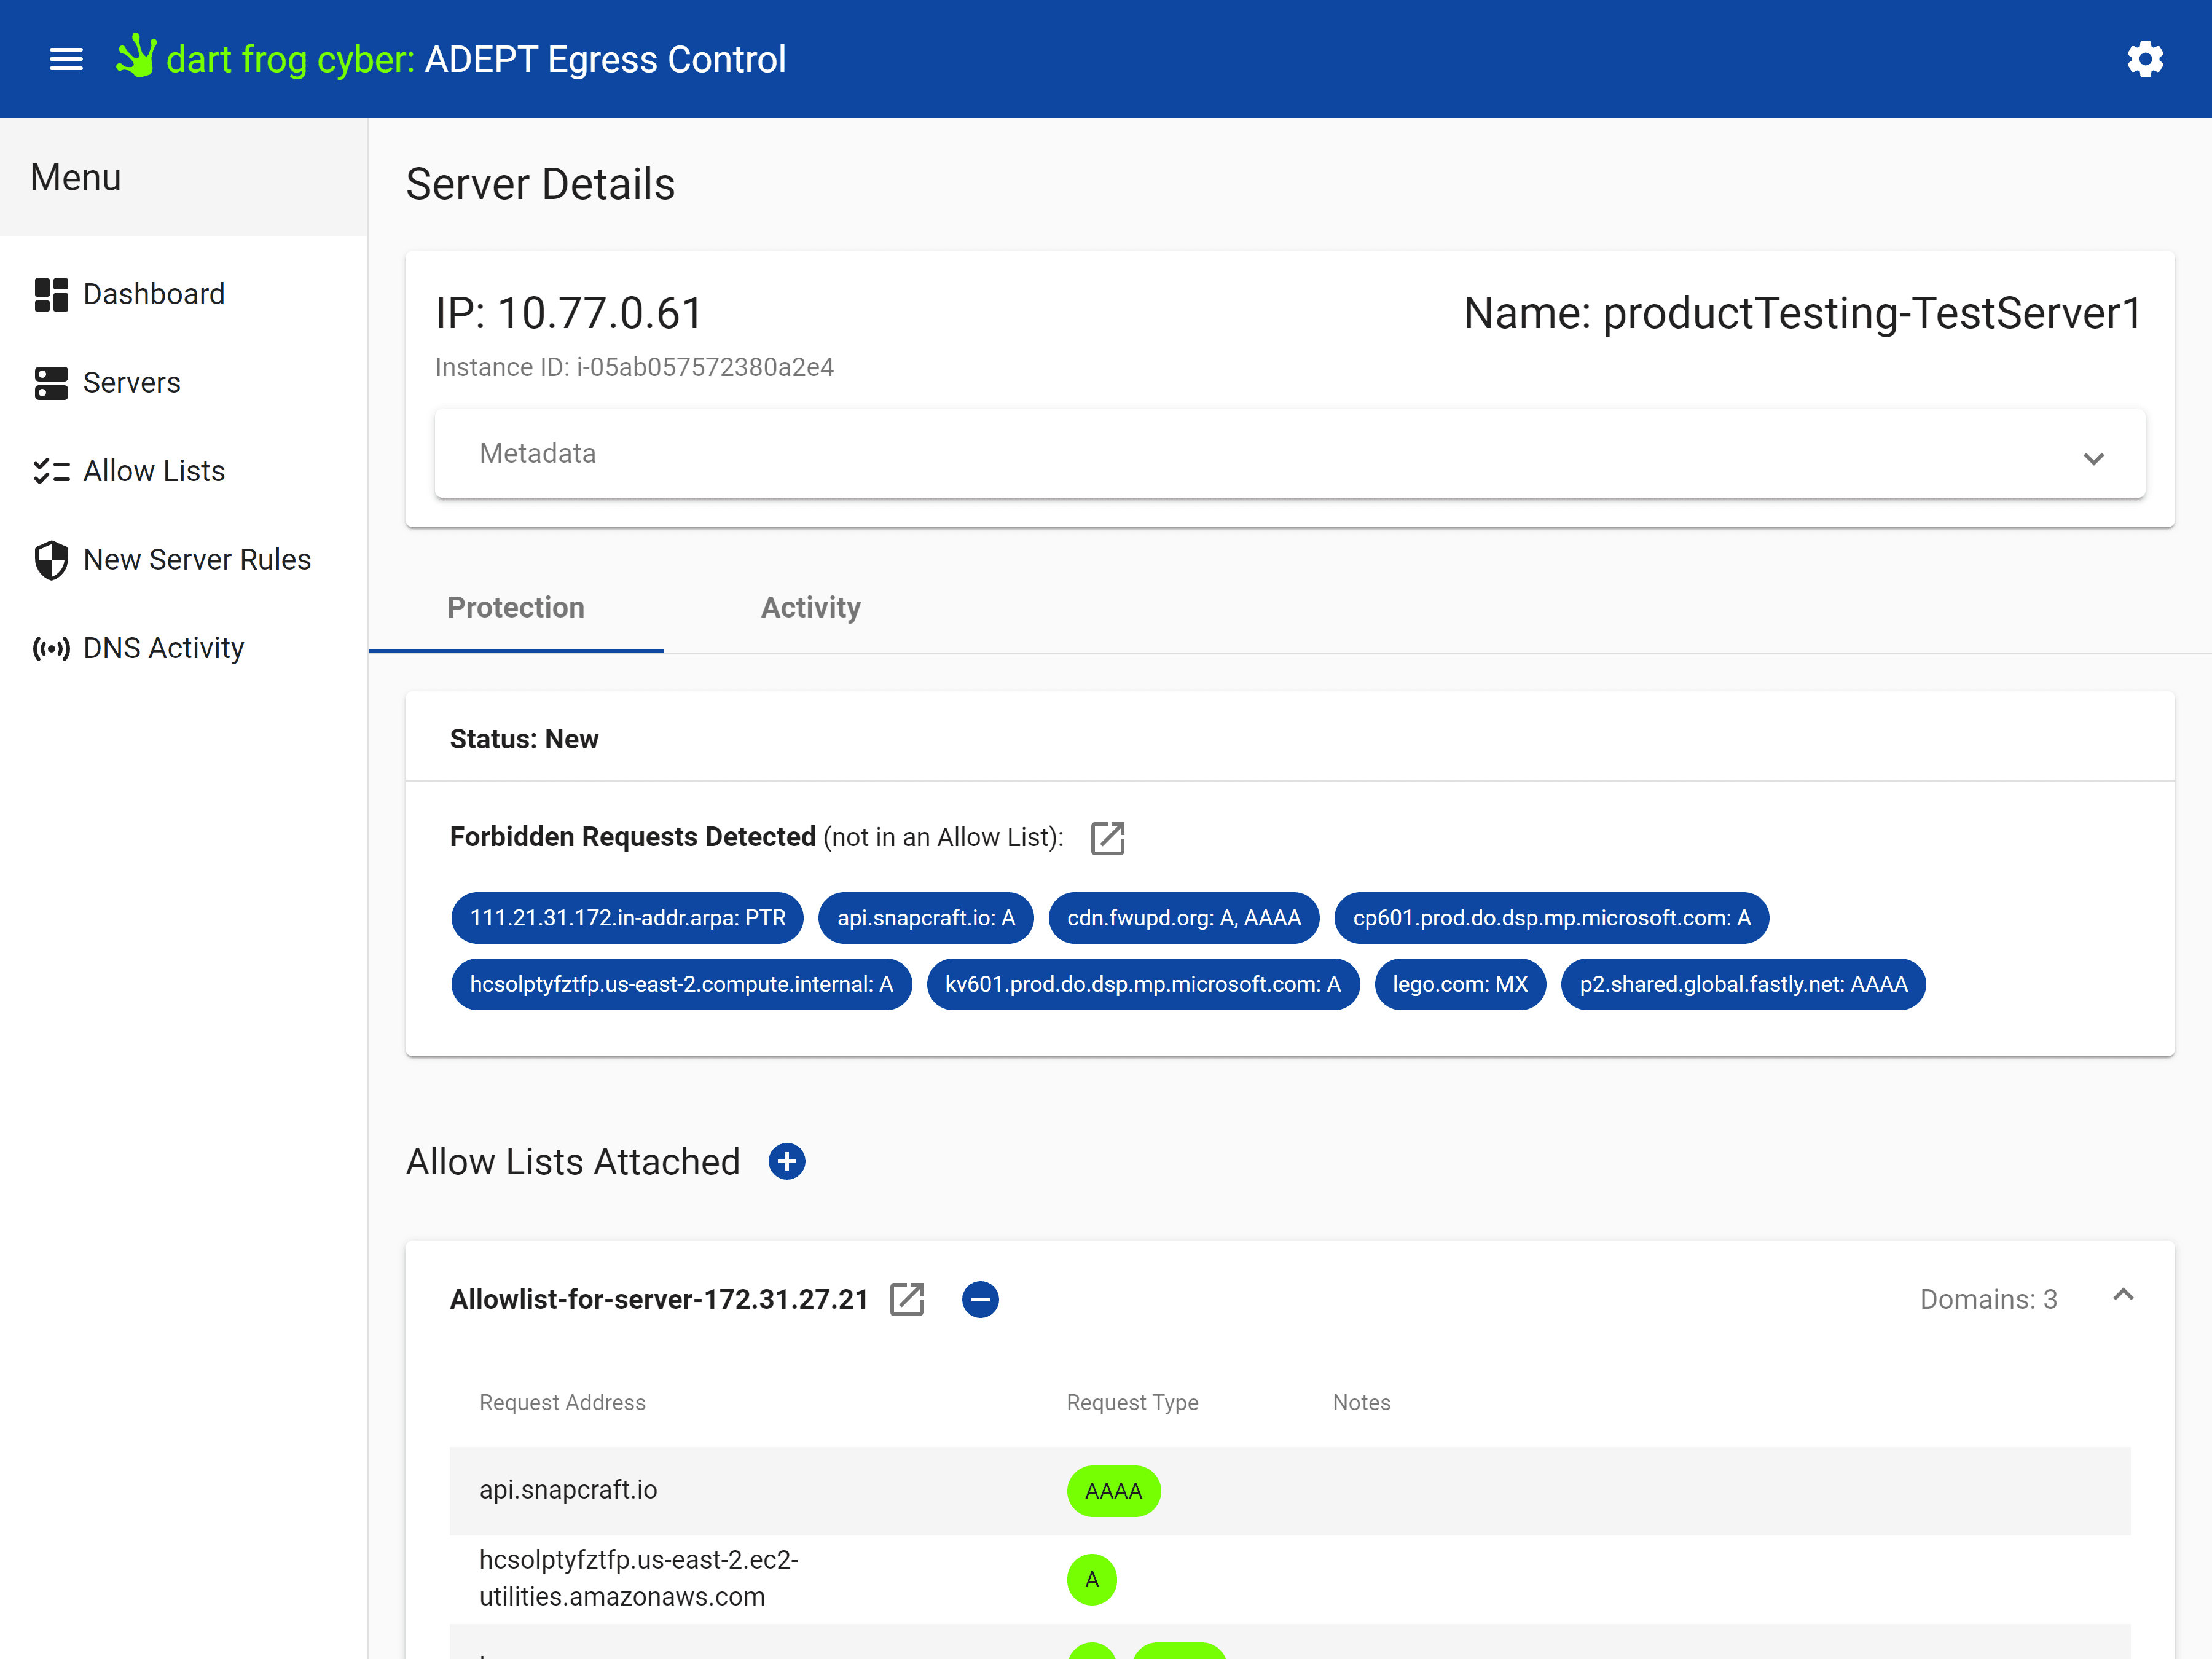Open the hamburger menu icon
The width and height of the screenshot is (2212, 1659).
tap(66, 59)
